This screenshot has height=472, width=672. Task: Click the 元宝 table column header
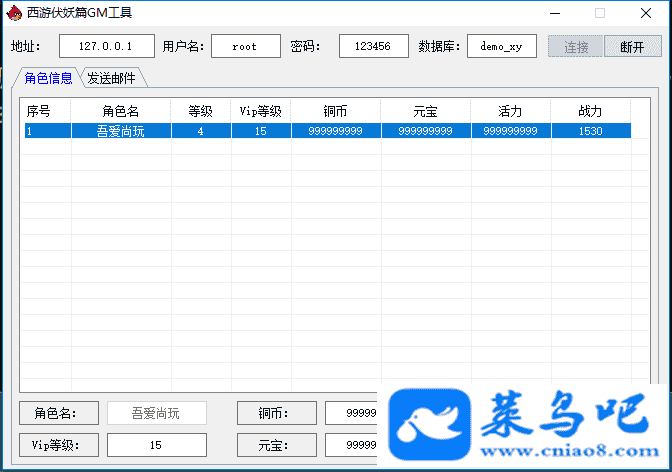click(x=425, y=110)
